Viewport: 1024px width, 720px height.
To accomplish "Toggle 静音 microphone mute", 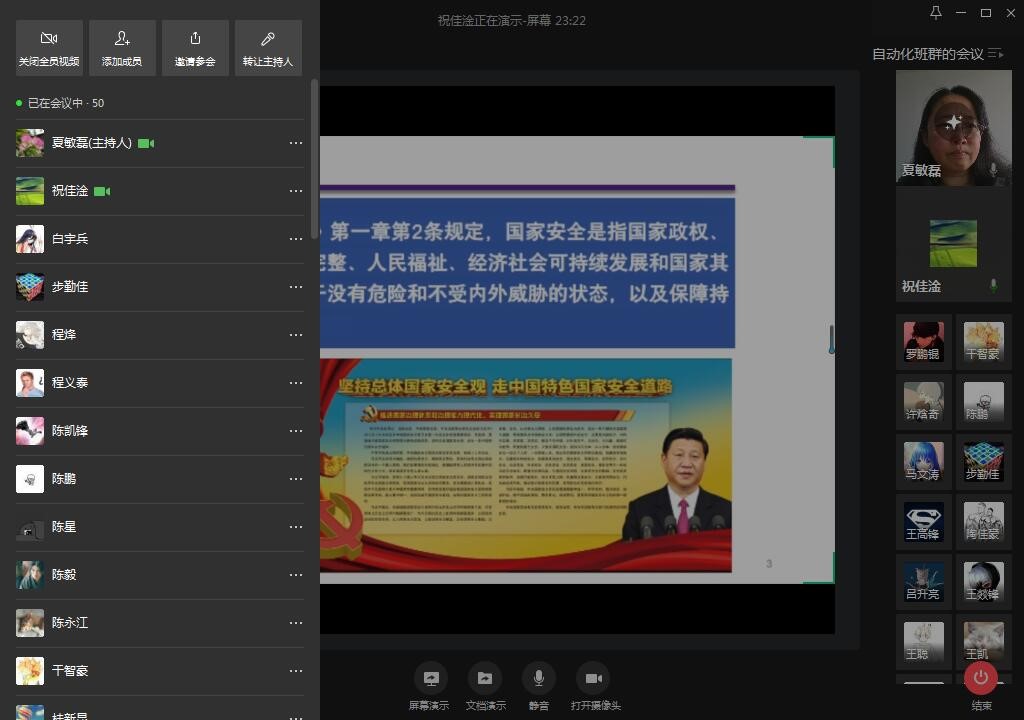I will (539, 686).
